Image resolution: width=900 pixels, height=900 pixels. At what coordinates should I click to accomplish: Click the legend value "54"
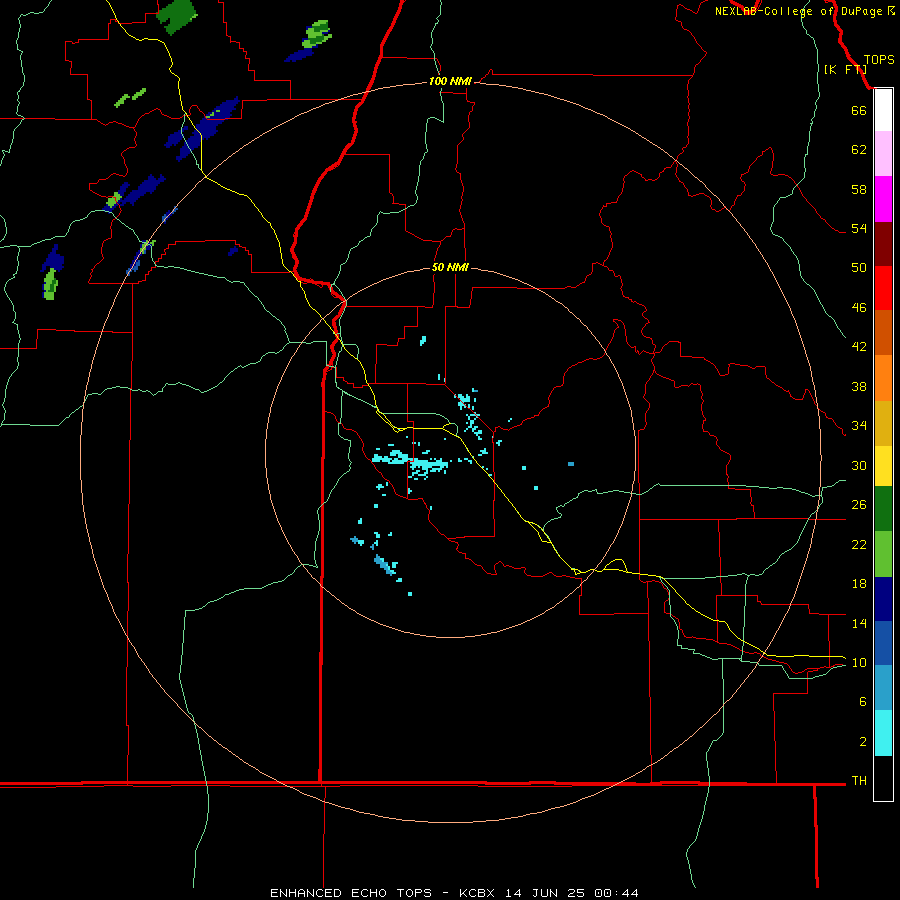(x=859, y=228)
